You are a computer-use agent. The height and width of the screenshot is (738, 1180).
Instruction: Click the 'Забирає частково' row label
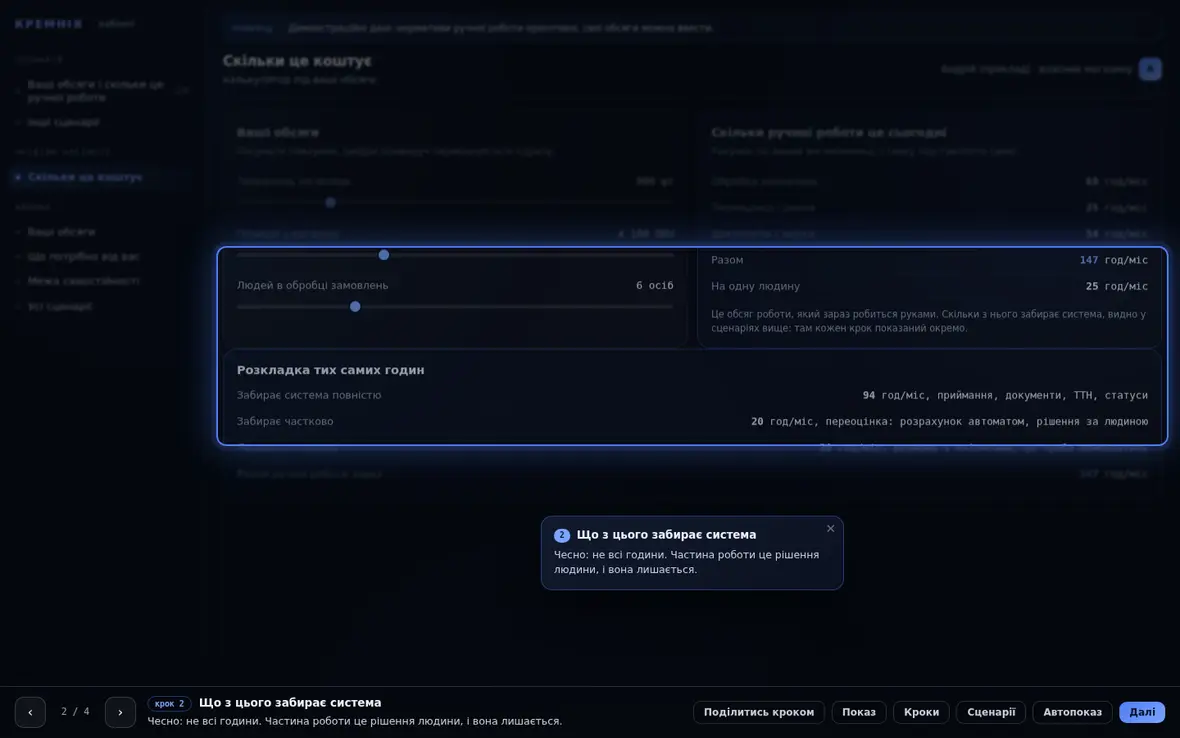284,421
